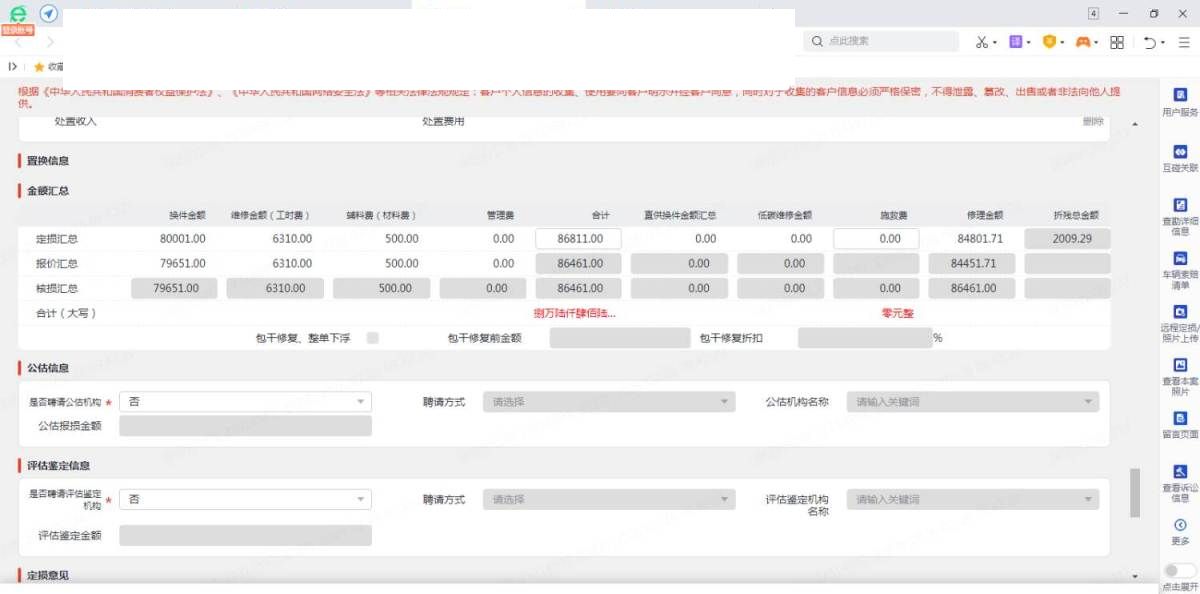Open 查看本案照片 in the sidebar
Image resolution: width=1200 pixels, height=594 pixels.
point(1180,366)
